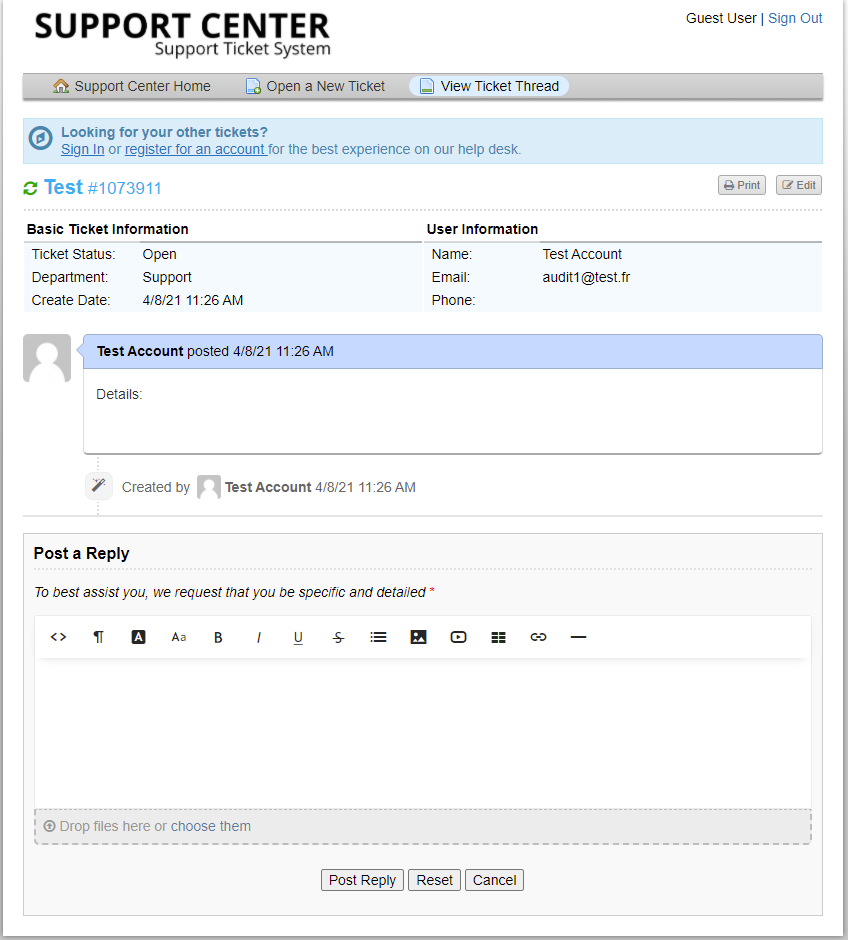This screenshot has width=848, height=940.
Task: Toggle bold formatting in reply editor
Action: click(x=219, y=637)
